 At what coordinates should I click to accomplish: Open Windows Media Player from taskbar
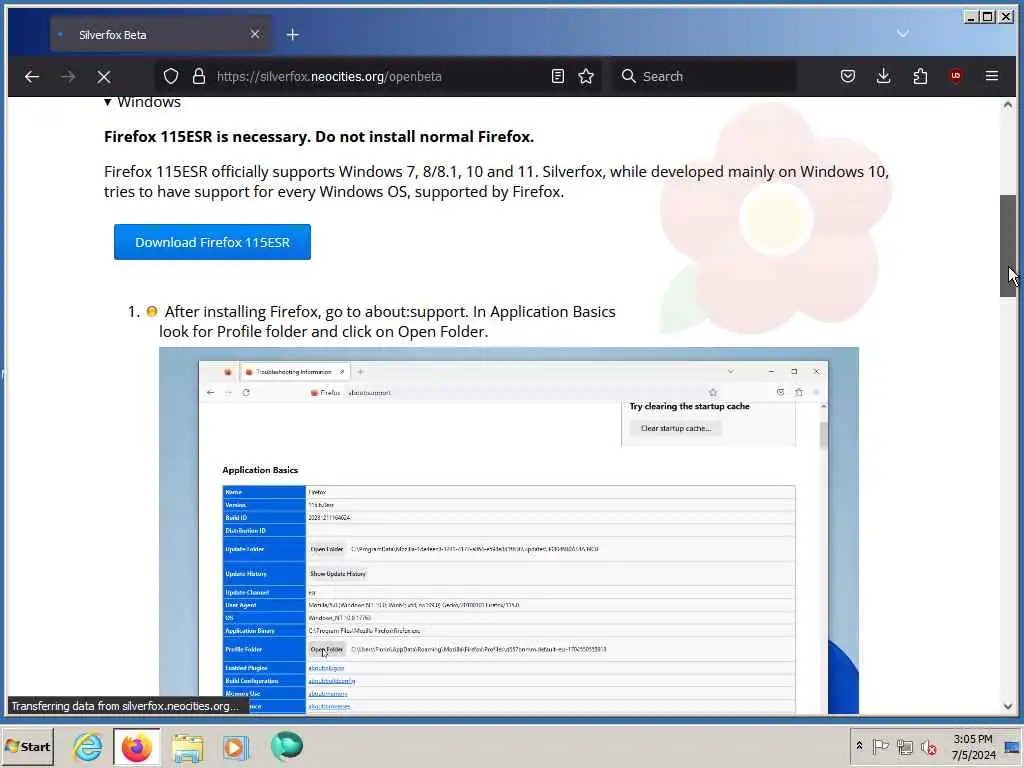236,746
